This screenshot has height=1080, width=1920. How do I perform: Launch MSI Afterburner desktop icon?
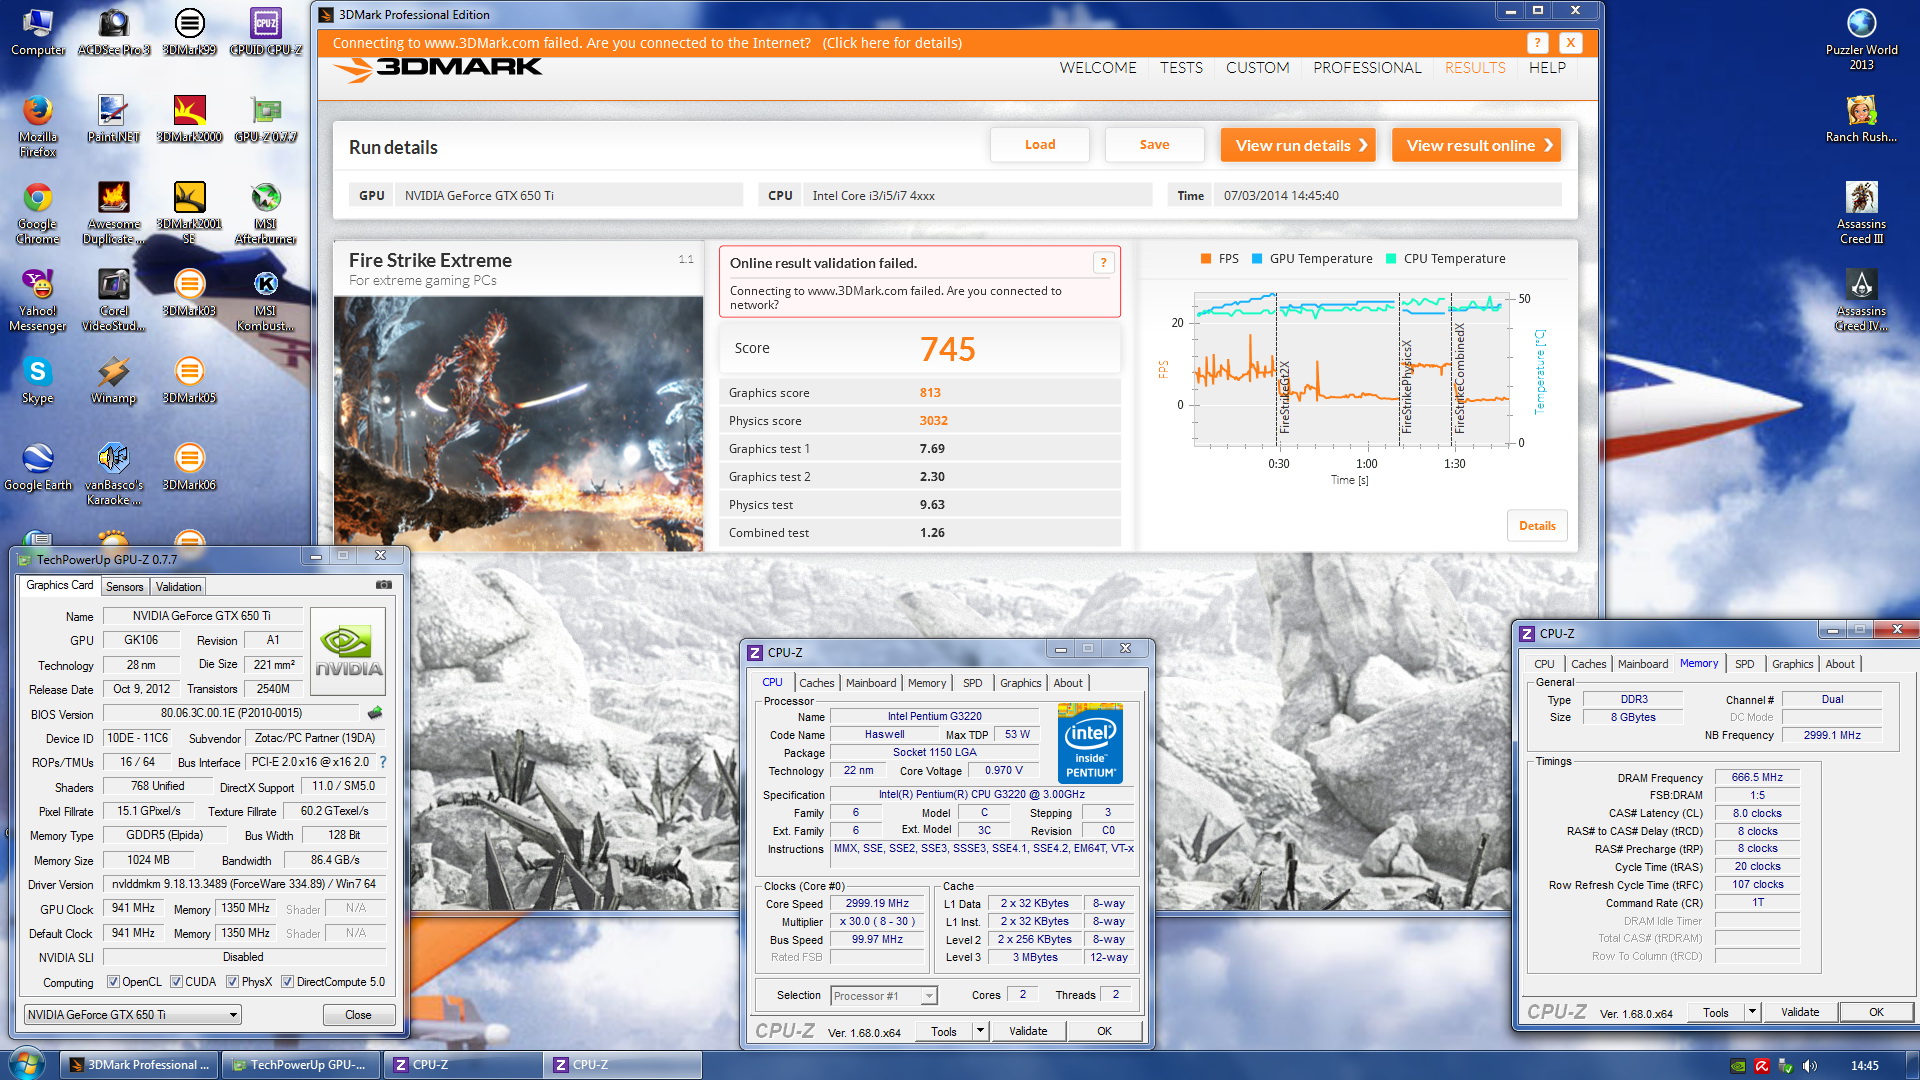point(265,213)
